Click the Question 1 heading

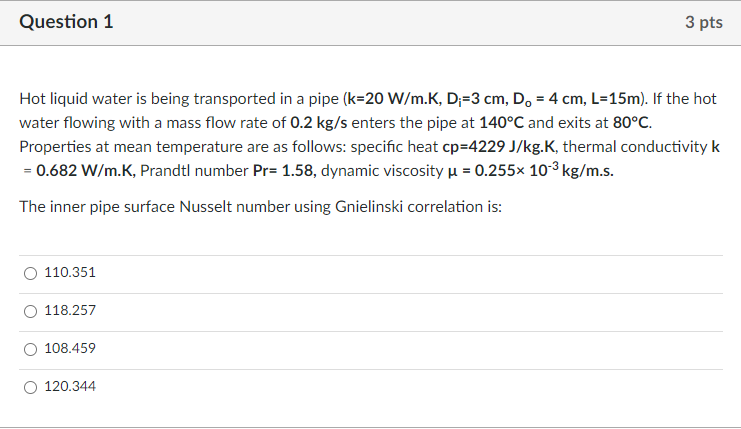point(66,22)
